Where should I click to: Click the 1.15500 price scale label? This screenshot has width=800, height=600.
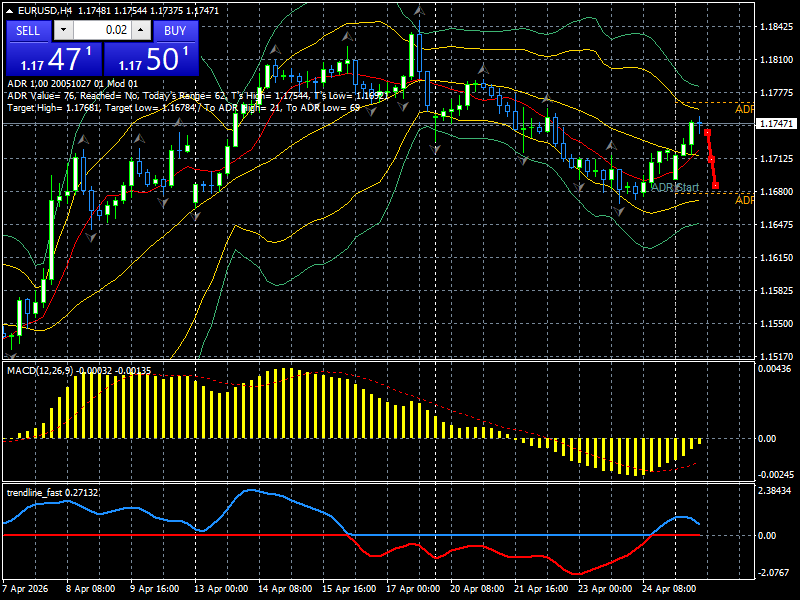[x=776, y=323]
